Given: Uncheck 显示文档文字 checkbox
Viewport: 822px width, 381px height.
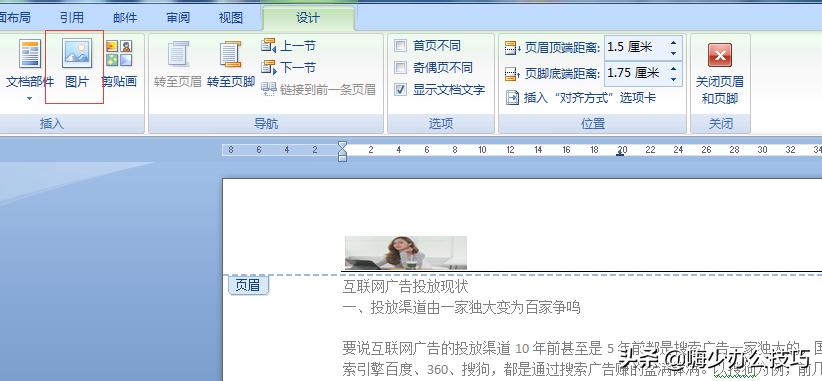Looking at the screenshot, I should [x=401, y=90].
